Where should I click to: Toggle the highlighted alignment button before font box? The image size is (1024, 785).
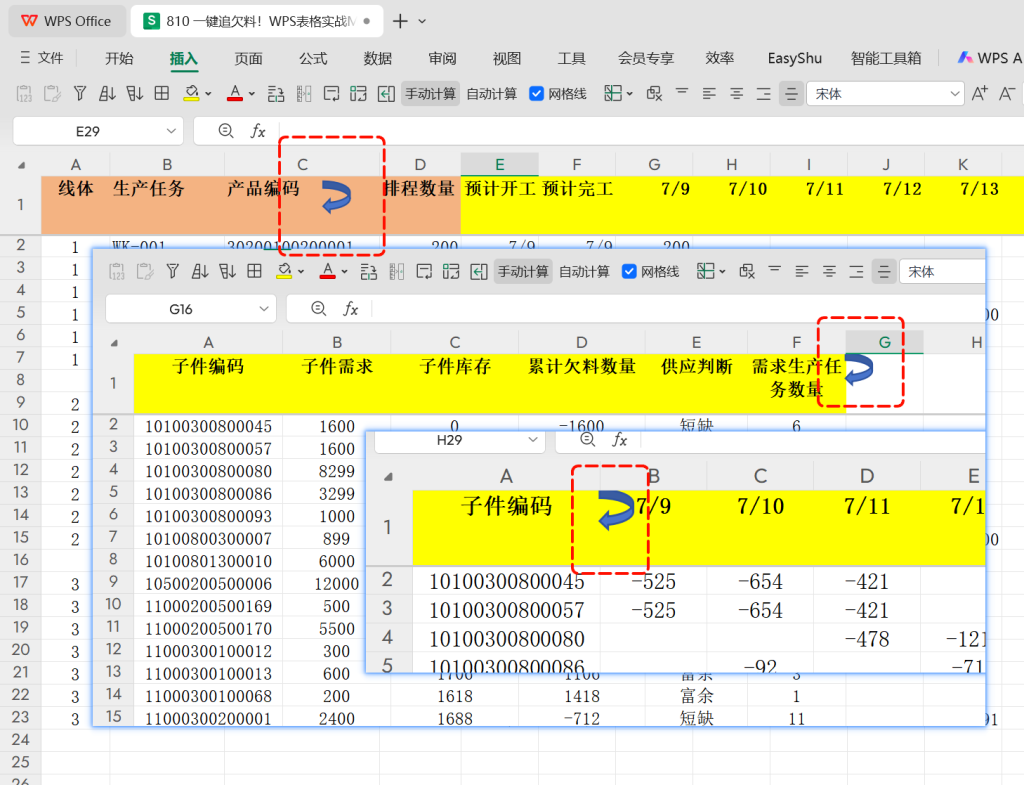pos(792,93)
